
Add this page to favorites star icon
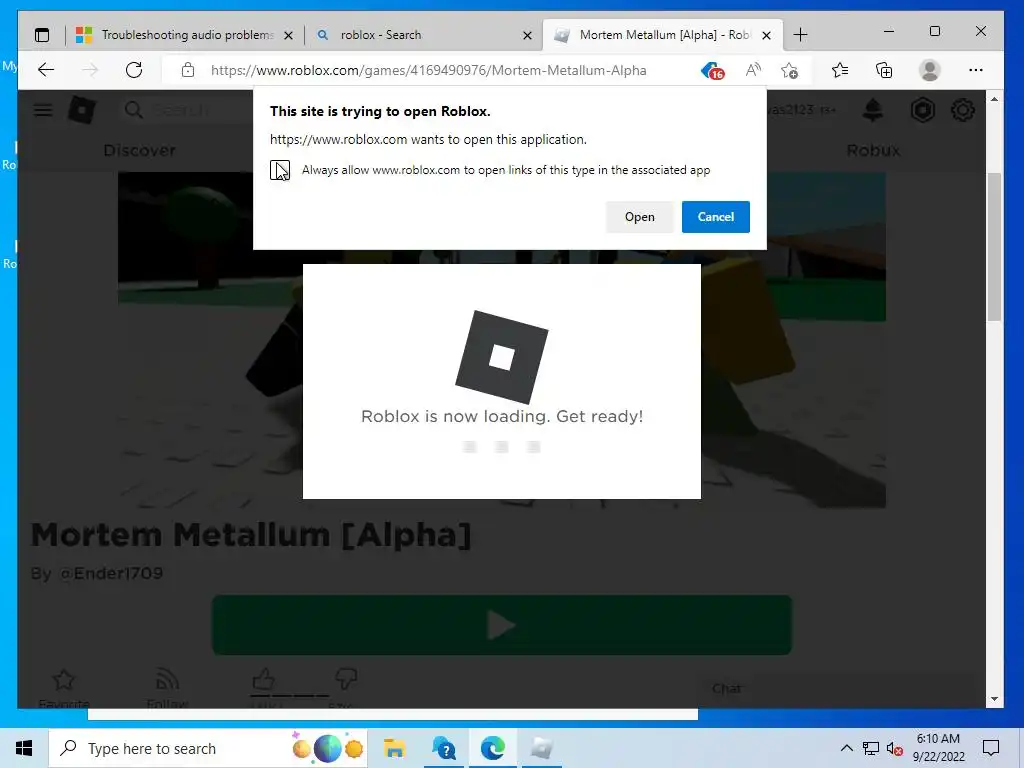(790, 70)
